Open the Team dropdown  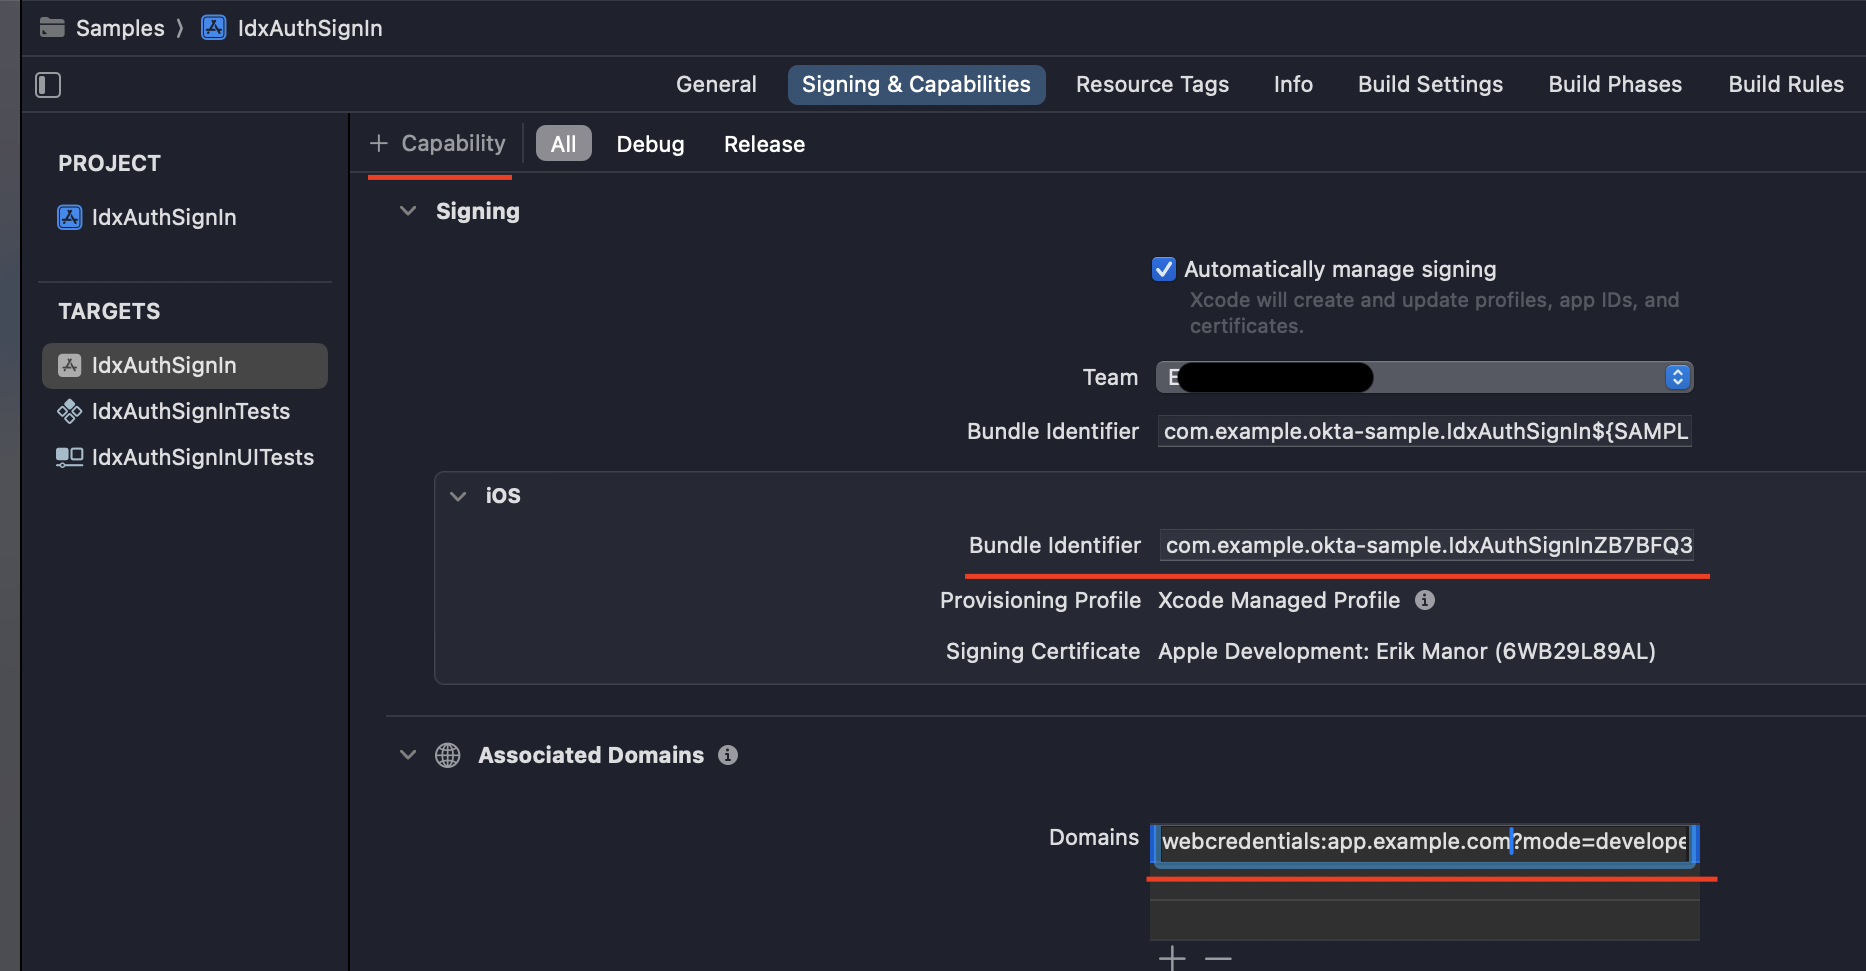(x=1424, y=377)
